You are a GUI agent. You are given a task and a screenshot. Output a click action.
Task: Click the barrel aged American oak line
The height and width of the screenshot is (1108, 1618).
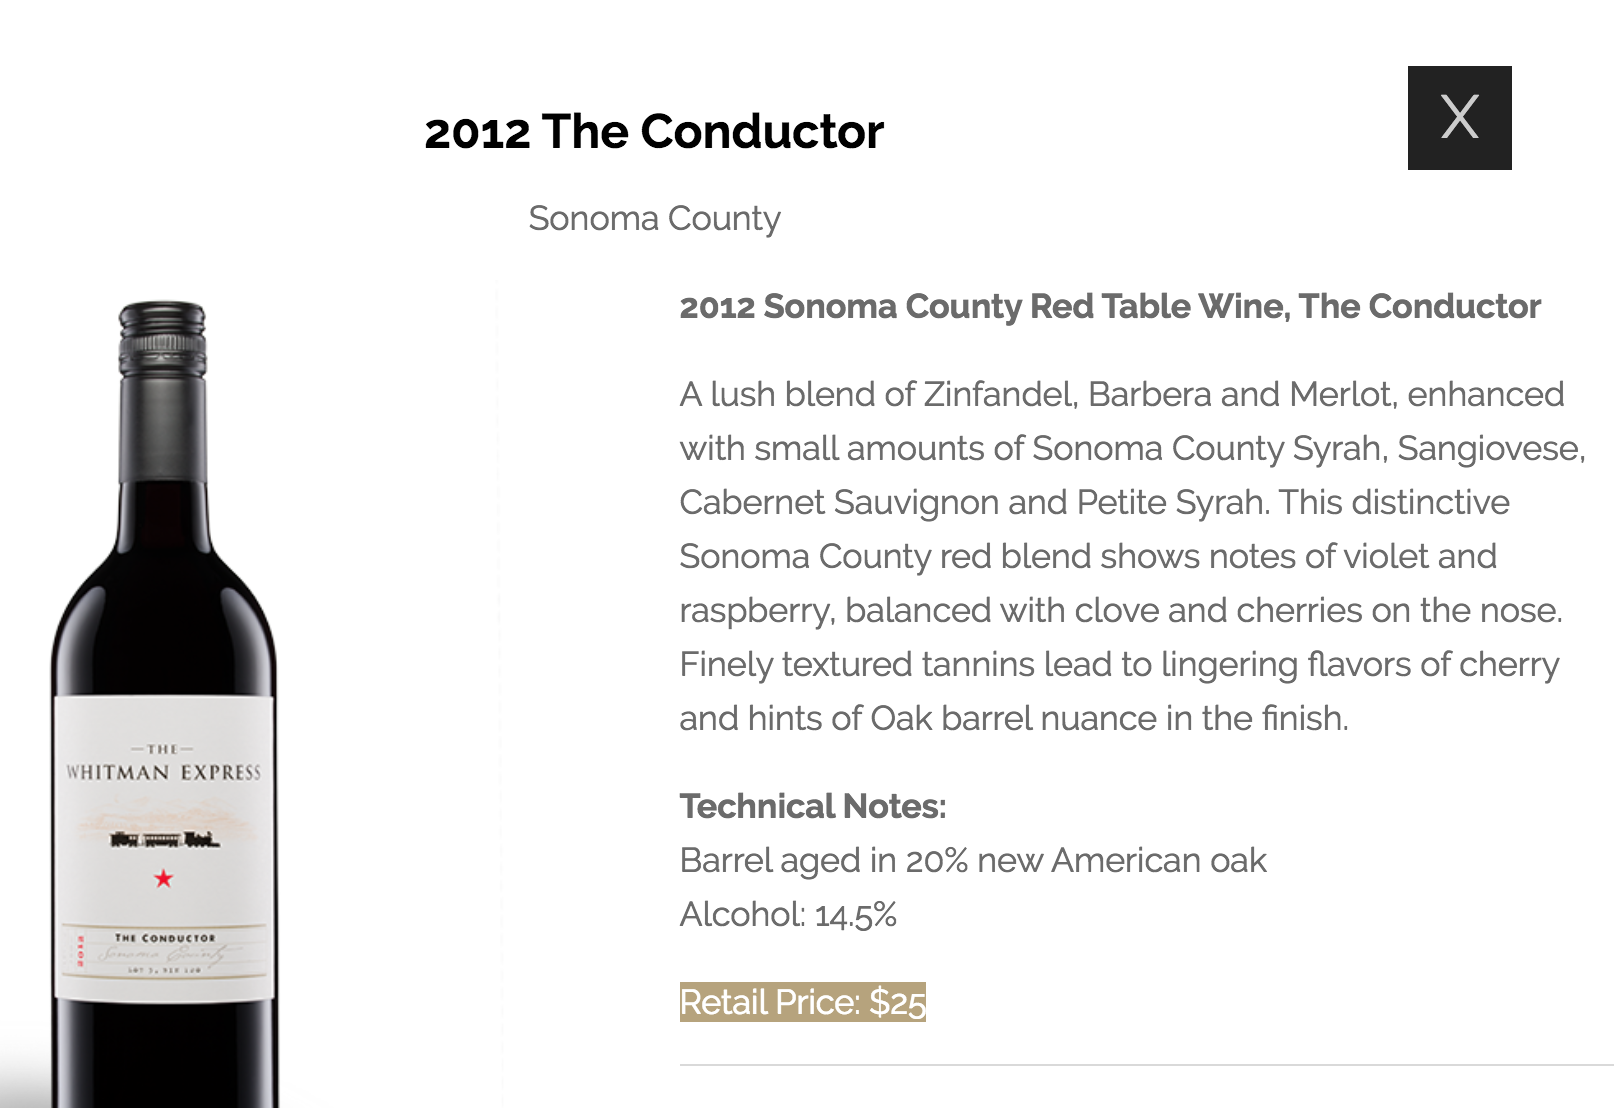click(972, 860)
